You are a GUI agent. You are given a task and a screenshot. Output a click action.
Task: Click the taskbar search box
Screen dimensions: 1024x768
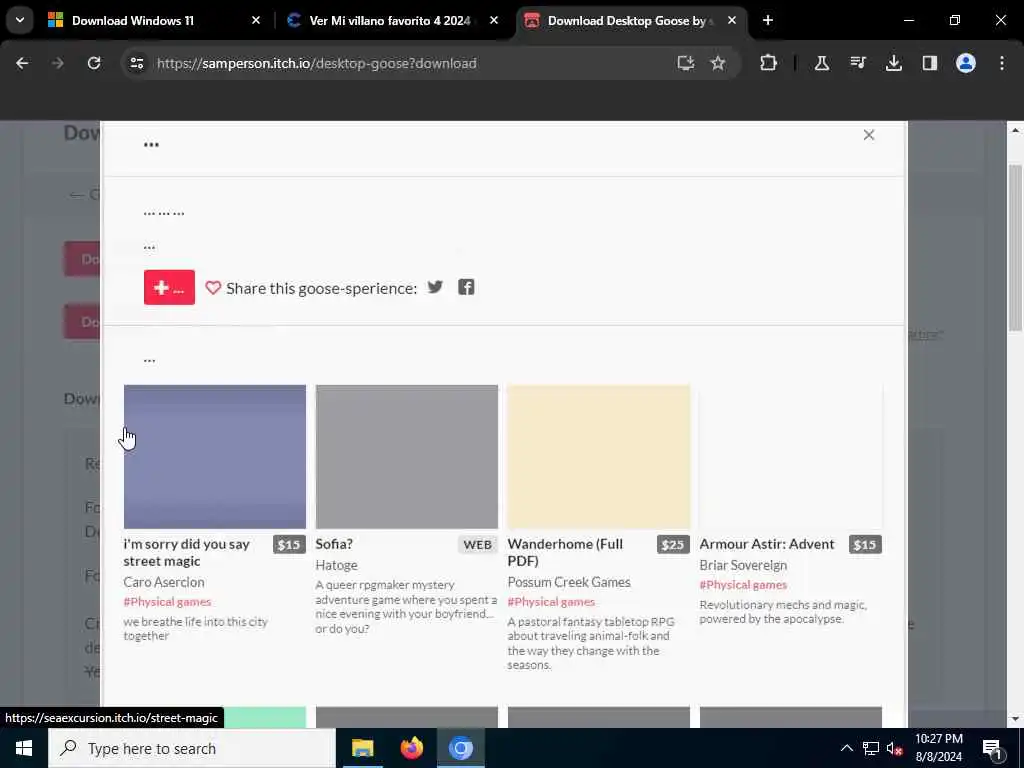point(191,748)
